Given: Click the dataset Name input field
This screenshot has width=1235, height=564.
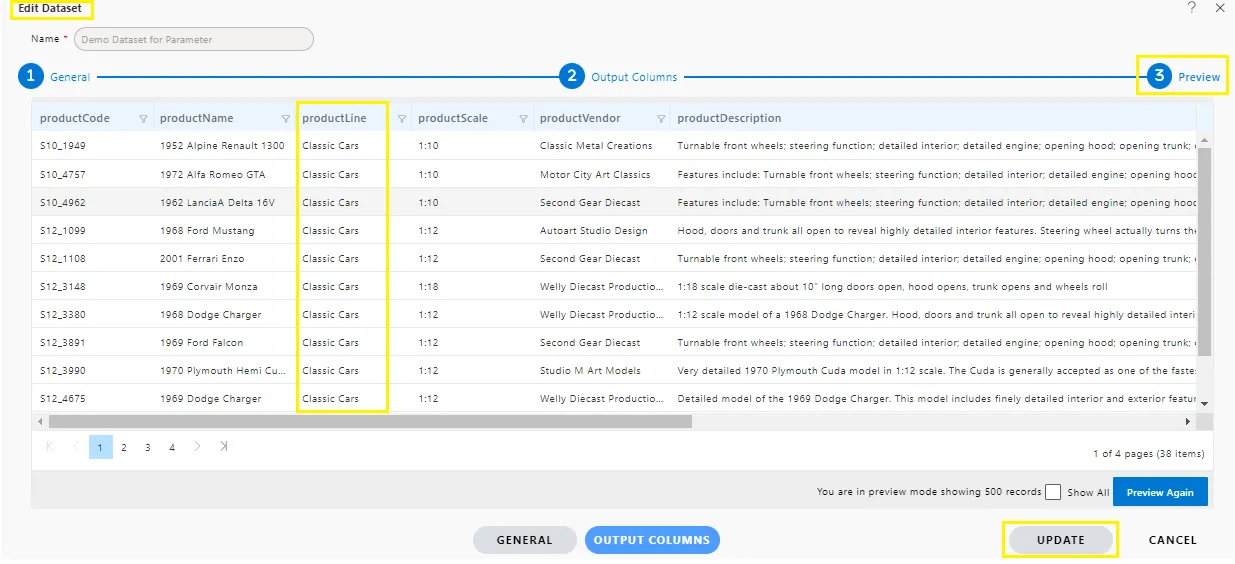Looking at the screenshot, I should click(x=194, y=39).
